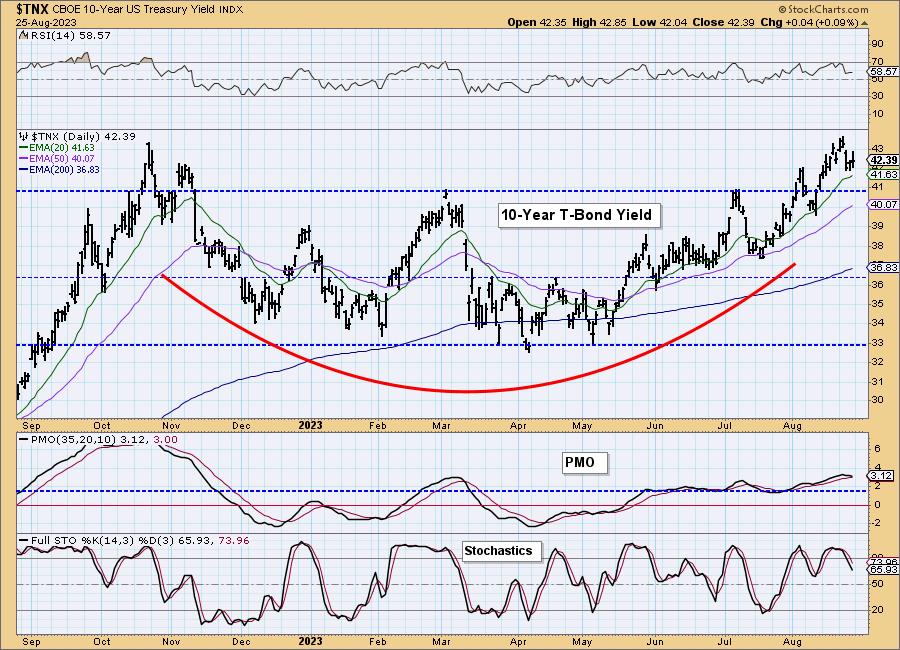Click the '10' RSI axis label
The width and height of the screenshot is (900, 650).
pyautogui.click(x=877, y=114)
